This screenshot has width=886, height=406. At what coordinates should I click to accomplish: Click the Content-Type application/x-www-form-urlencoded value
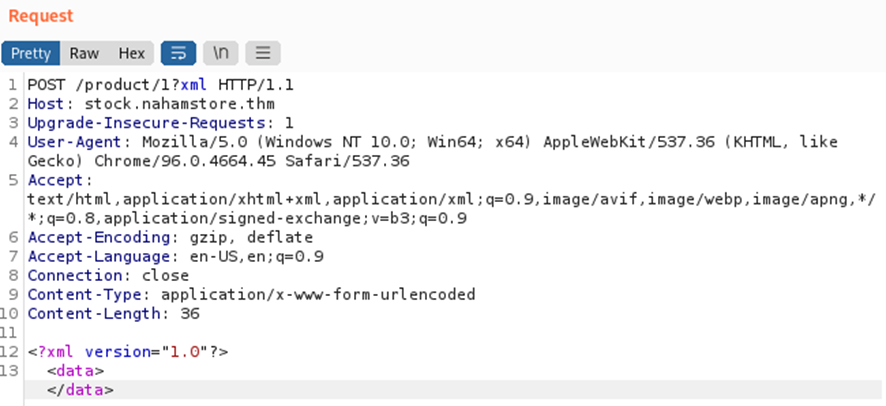pos(318,294)
